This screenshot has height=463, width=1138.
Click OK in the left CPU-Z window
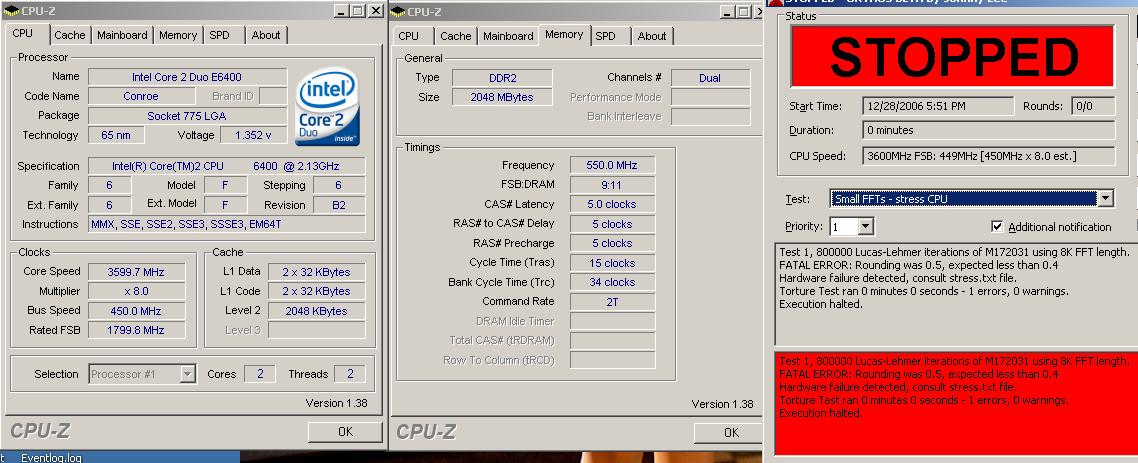pos(345,431)
